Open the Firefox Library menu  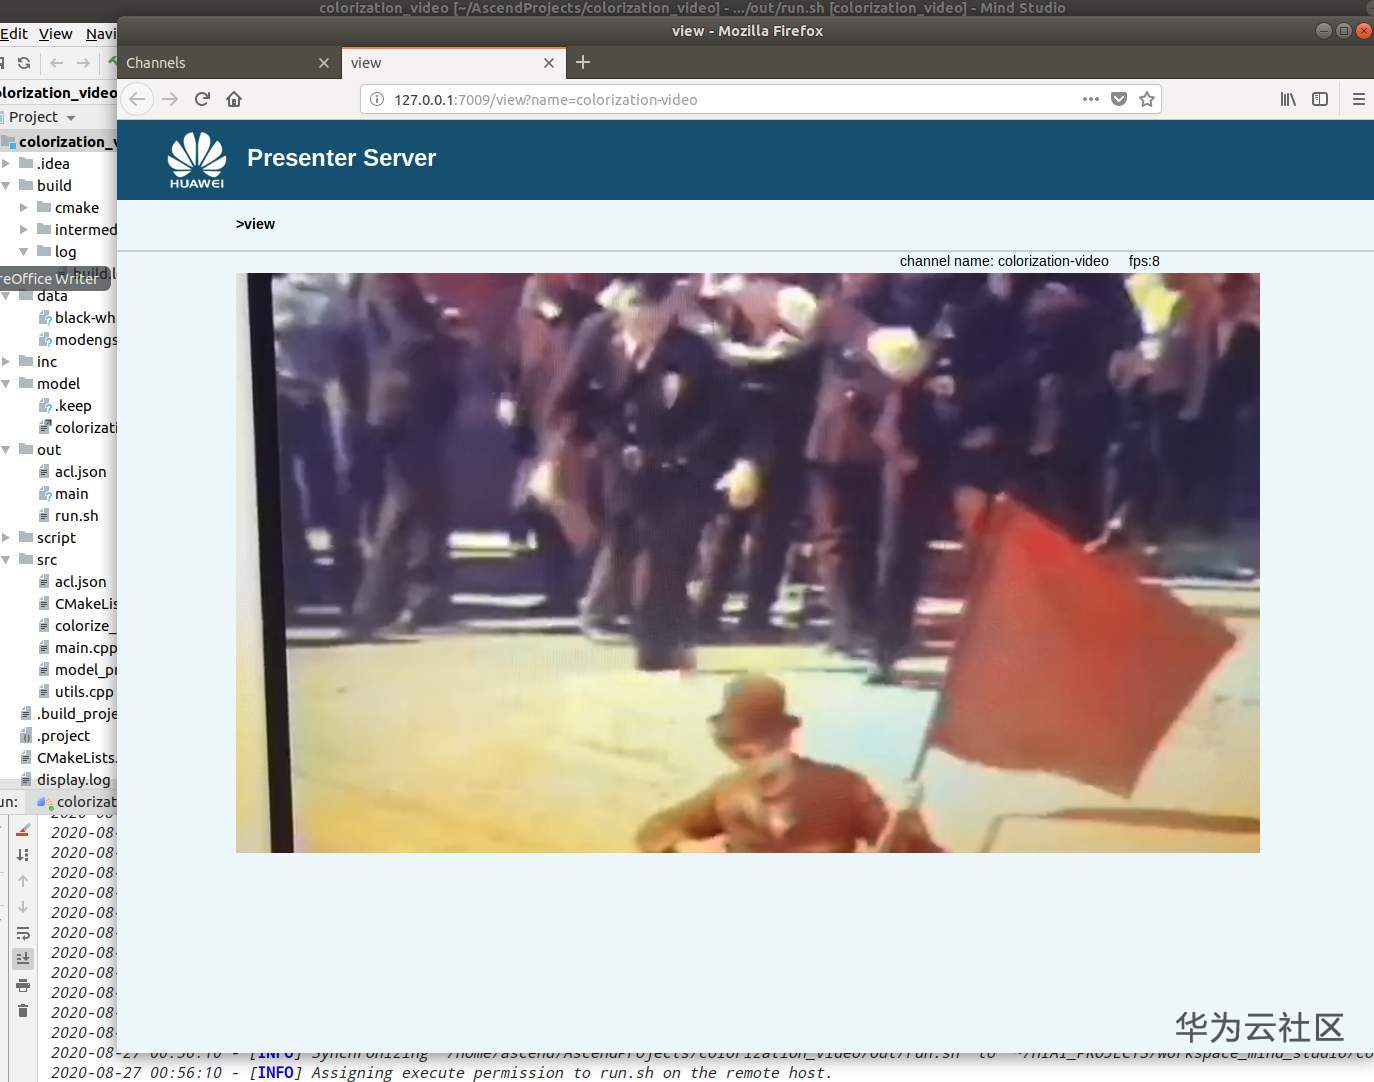click(x=1288, y=99)
